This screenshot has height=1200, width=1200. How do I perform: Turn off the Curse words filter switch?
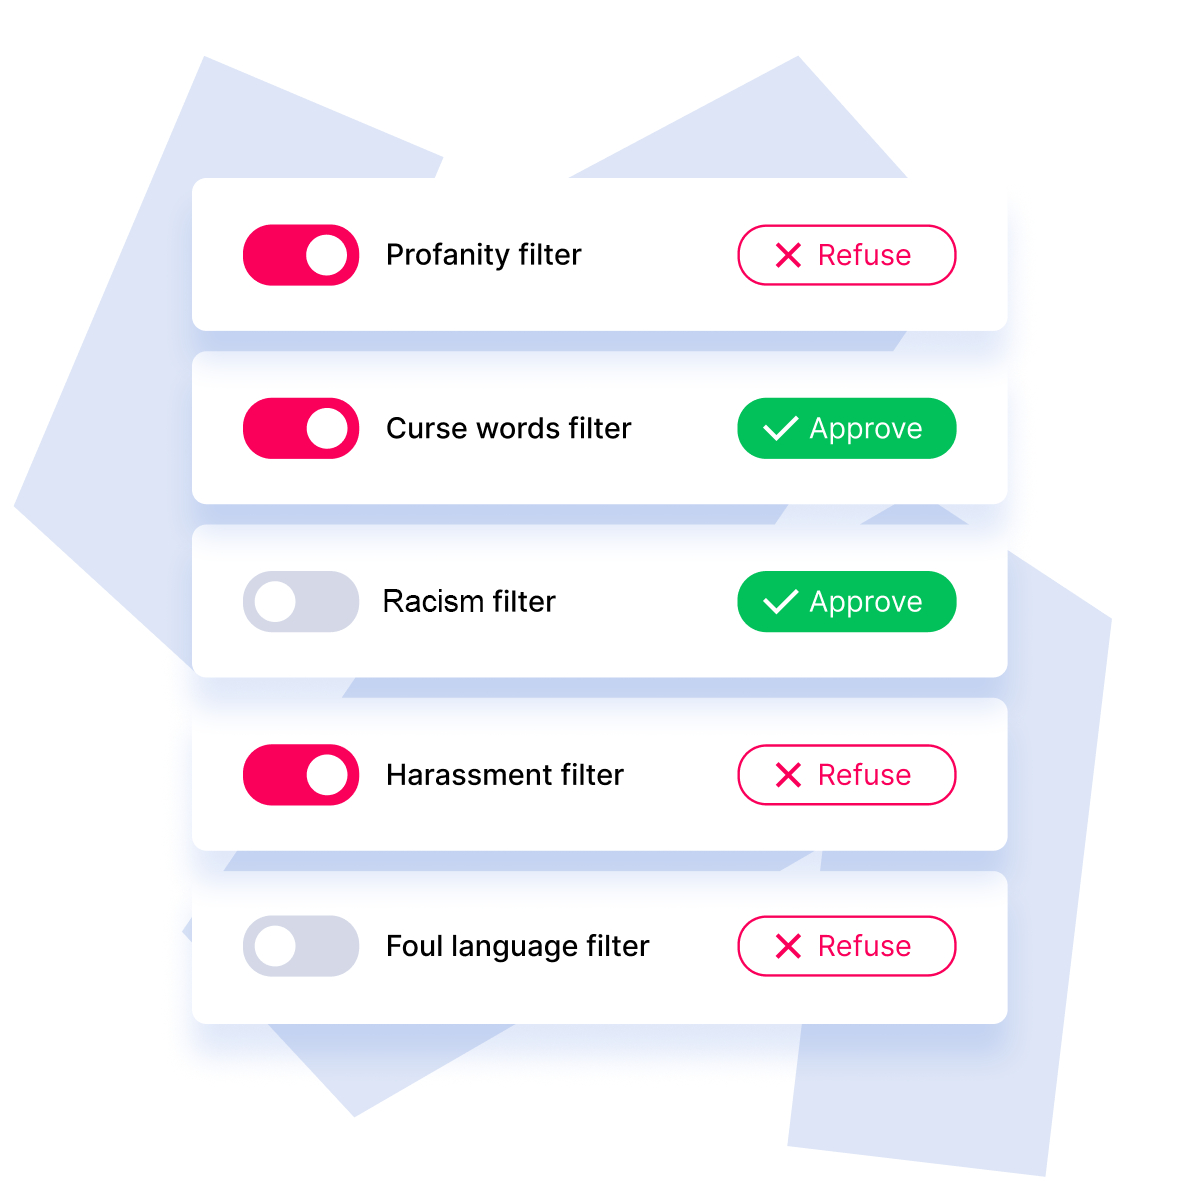pyautogui.click(x=301, y=428)
